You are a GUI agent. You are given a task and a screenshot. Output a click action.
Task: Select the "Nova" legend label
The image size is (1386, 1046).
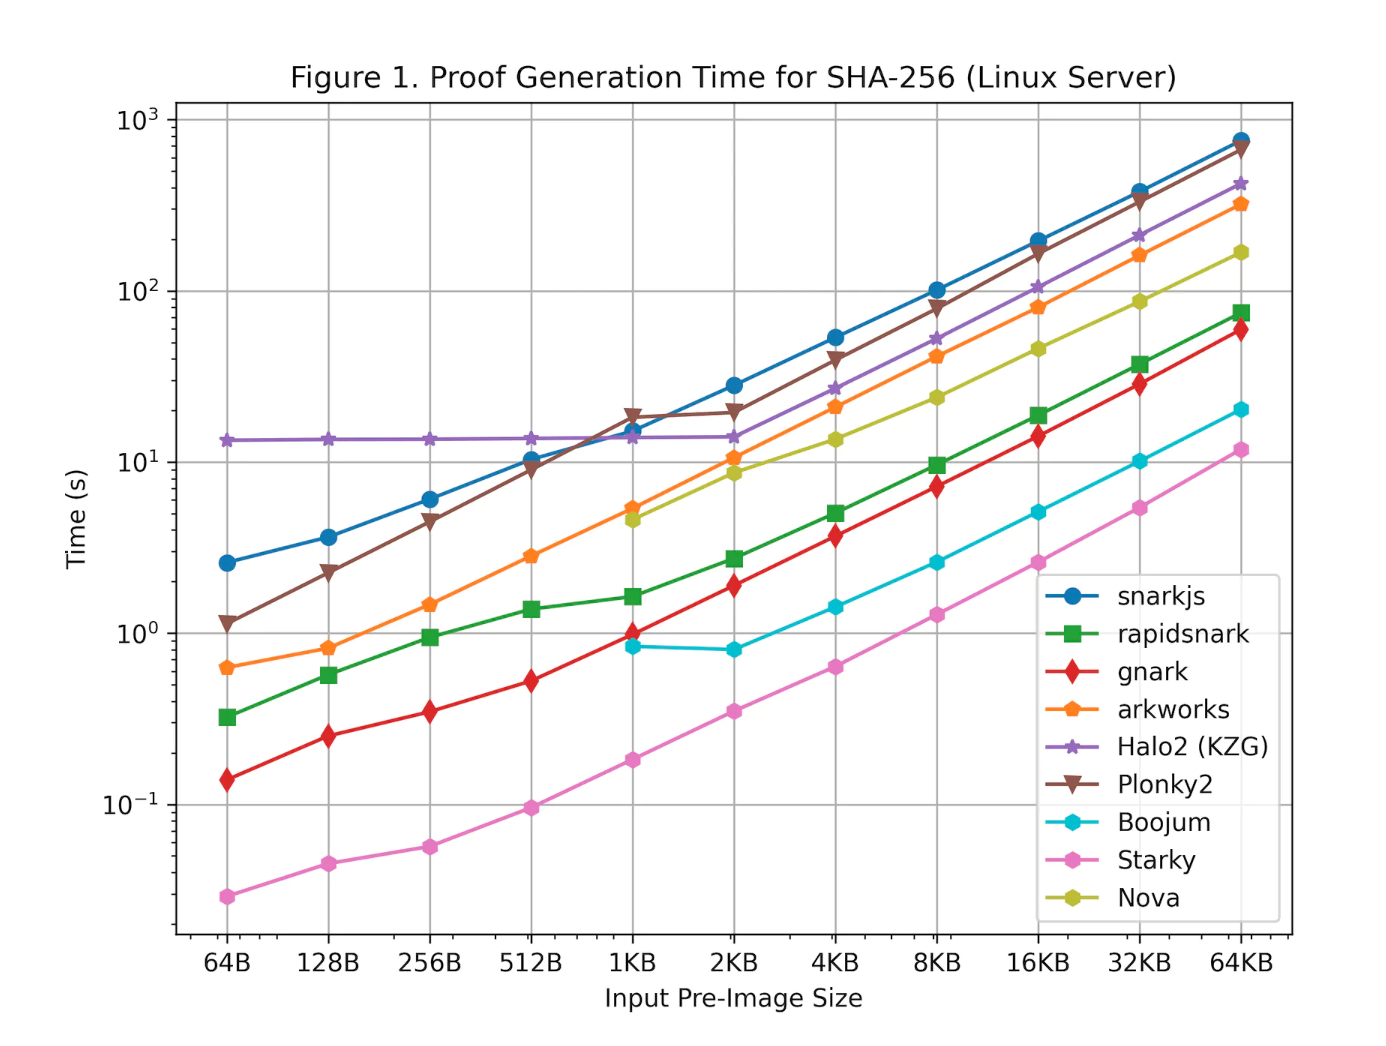tap(1148, 898)
